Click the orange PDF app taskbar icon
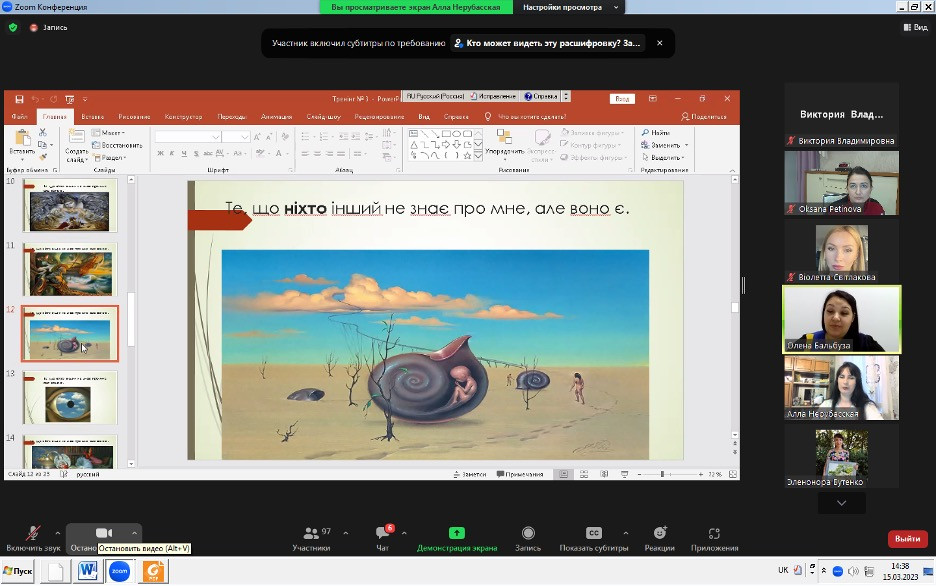Viewport: 936px width, 586px height. [x=153, y=571]
